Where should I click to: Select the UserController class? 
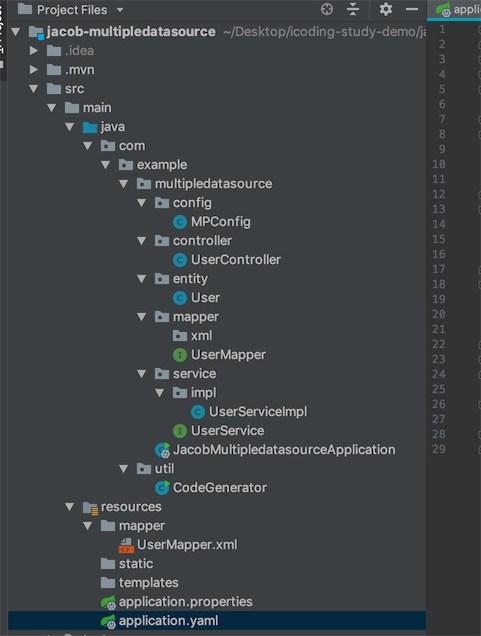[236, 260]
